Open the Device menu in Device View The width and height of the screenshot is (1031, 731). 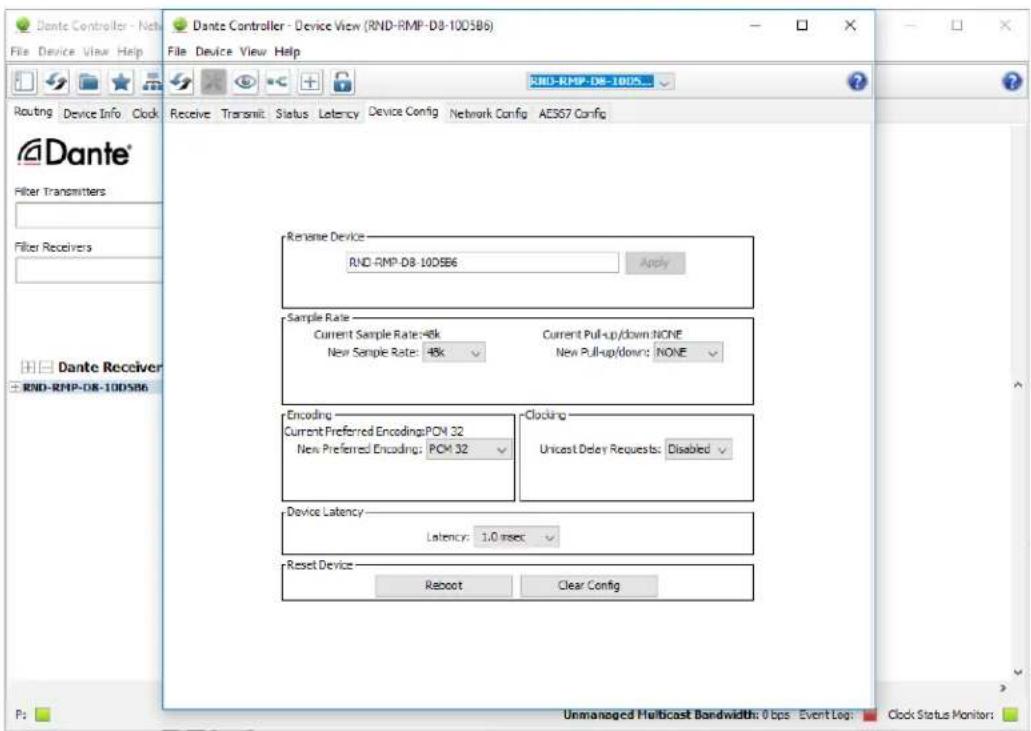214,51
